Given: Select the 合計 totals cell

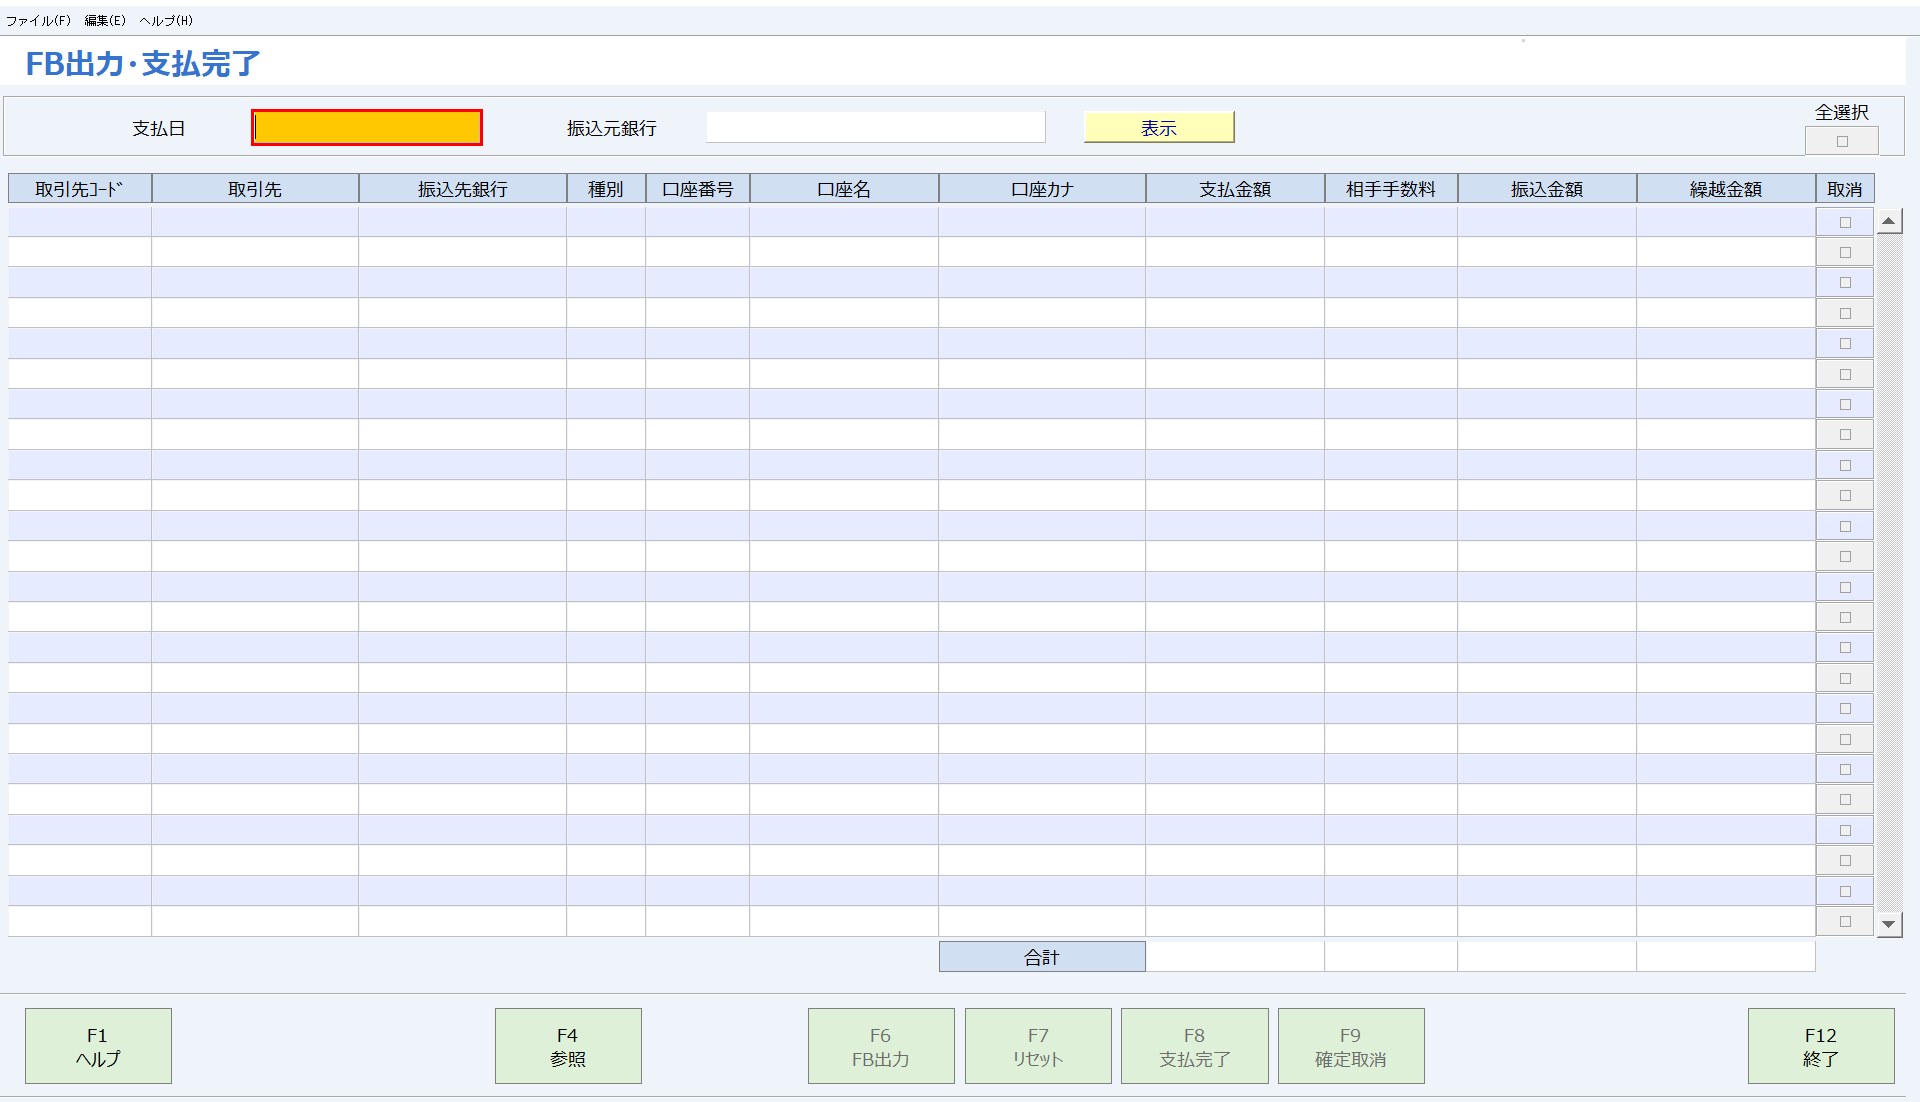Looking at the screenshot, I should point(1041,956).
